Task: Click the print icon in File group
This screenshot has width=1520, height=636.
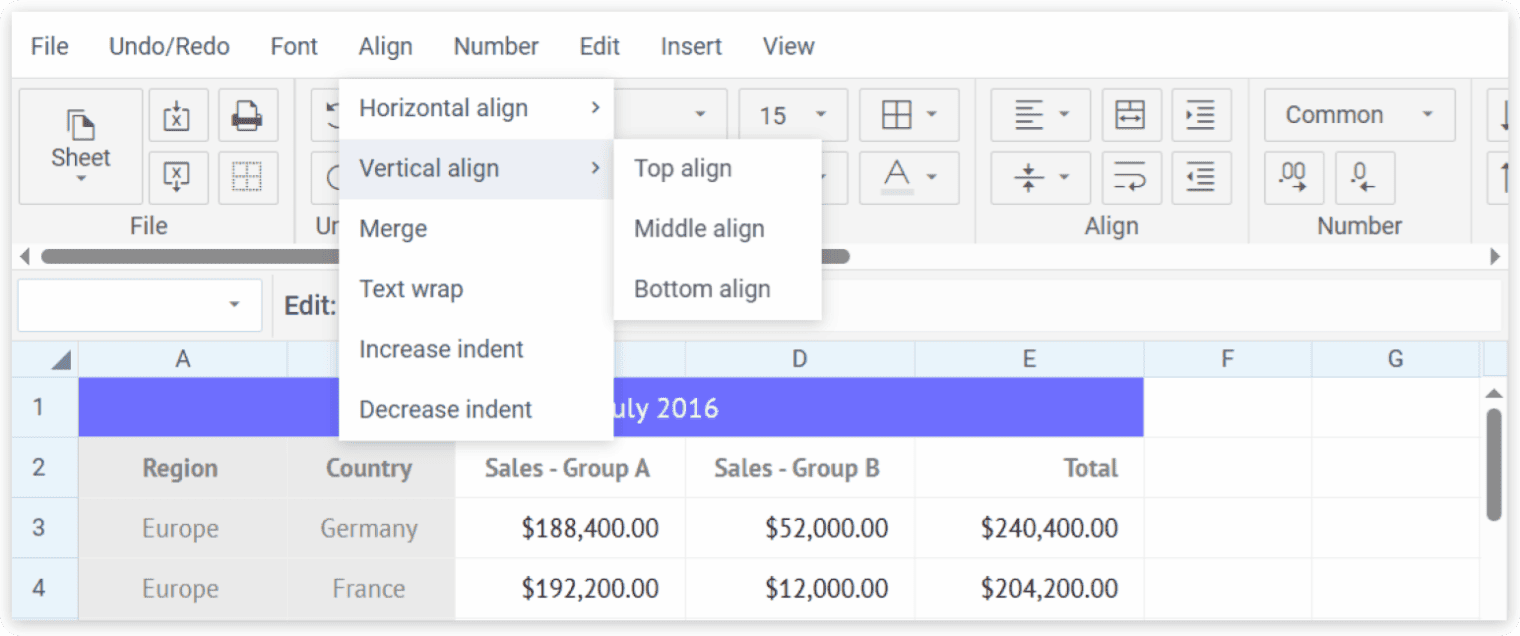Action: [247, 116]
